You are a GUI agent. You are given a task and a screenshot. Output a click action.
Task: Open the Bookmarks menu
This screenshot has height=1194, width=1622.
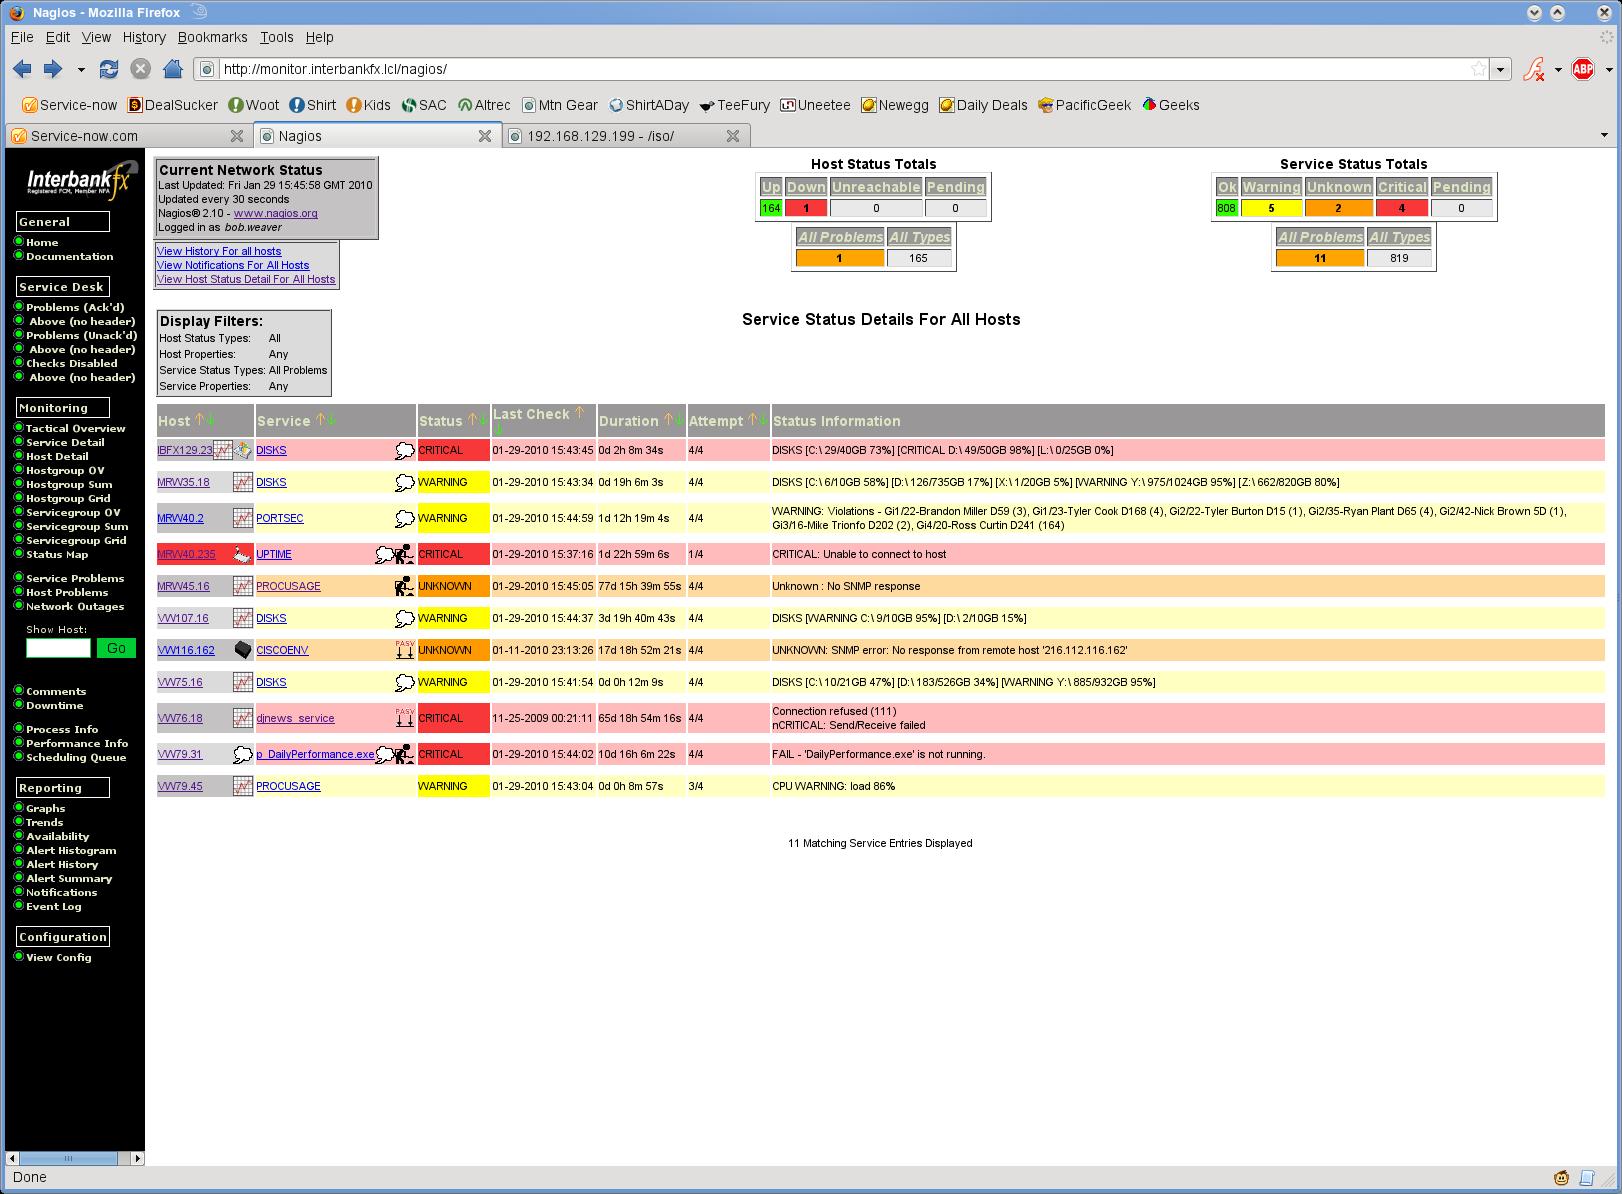[212, 37]
